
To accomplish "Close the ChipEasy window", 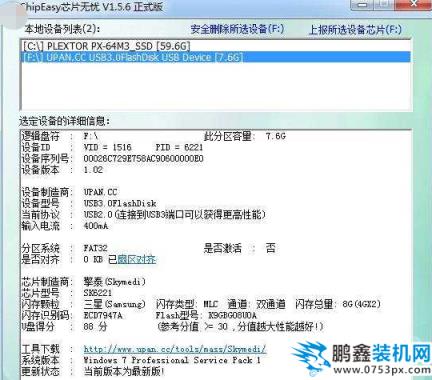I will [x=413, y=4].
